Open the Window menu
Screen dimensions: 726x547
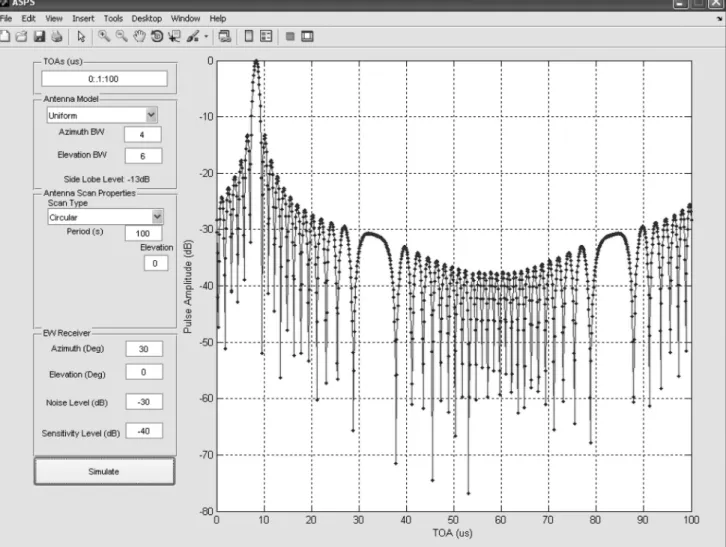click(x=185, y=19)
